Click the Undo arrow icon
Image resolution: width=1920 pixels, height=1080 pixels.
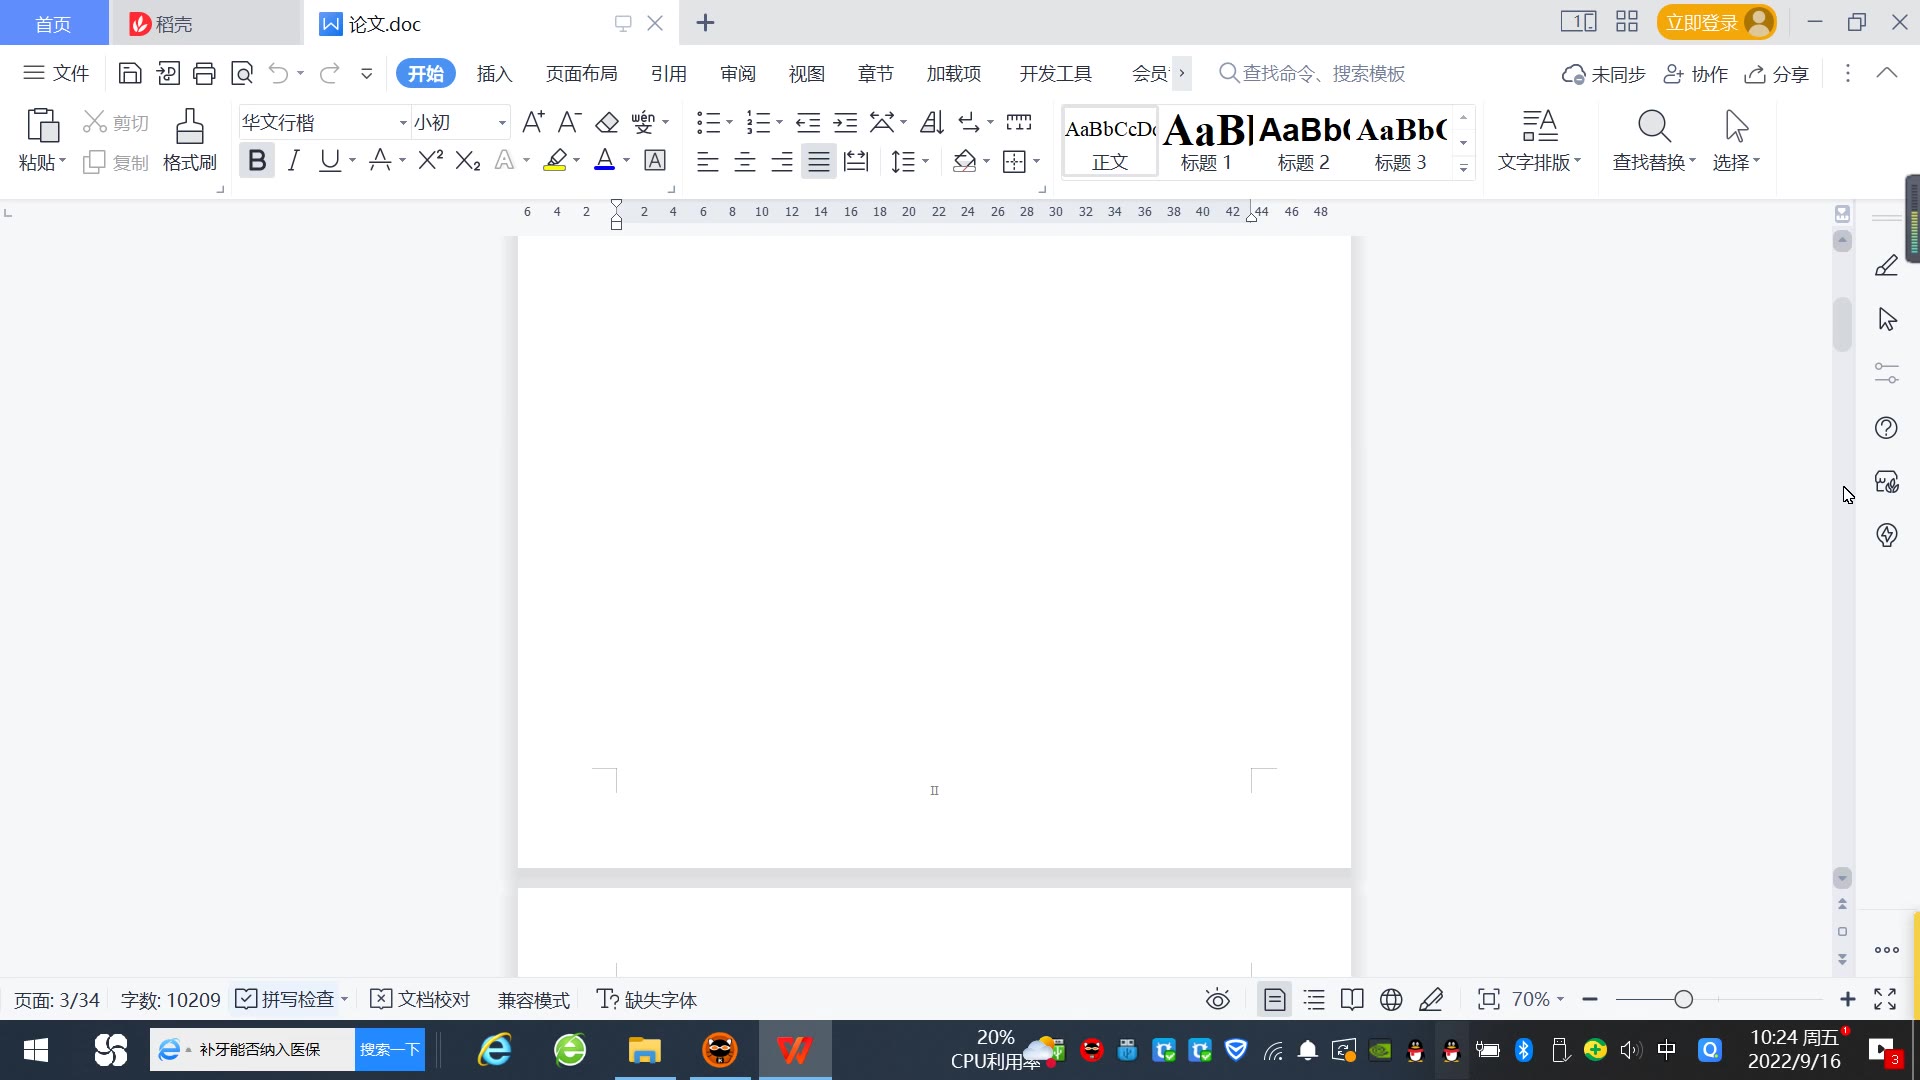279,73
